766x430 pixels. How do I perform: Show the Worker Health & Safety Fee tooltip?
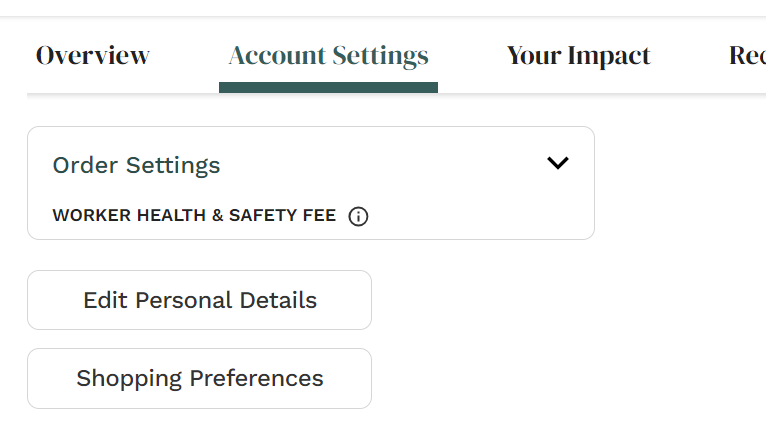tap(358, 216)
